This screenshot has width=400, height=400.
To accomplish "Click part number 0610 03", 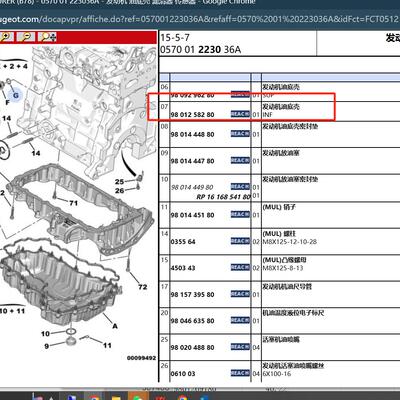I will 183,374.
